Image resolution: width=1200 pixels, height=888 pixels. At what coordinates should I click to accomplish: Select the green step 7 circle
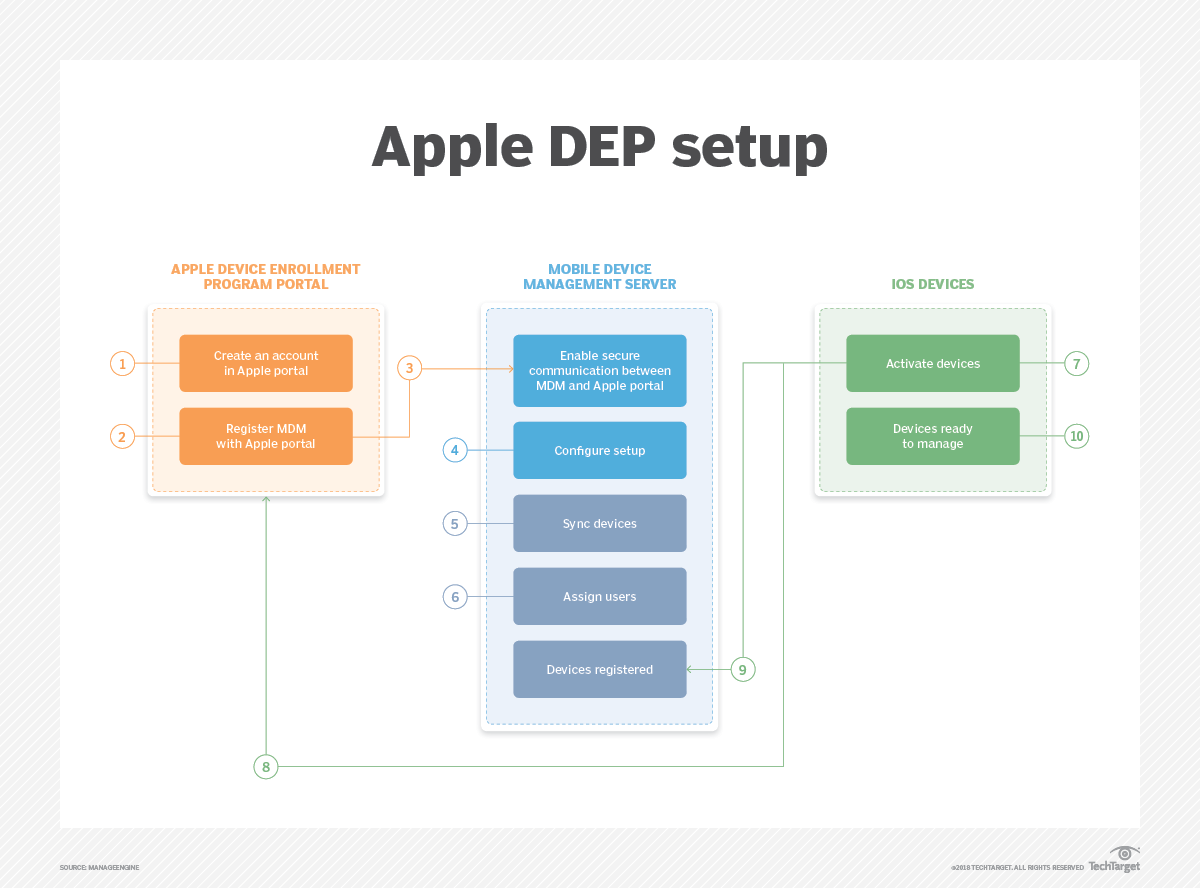pyautogui.click(x=1076, y=363)
